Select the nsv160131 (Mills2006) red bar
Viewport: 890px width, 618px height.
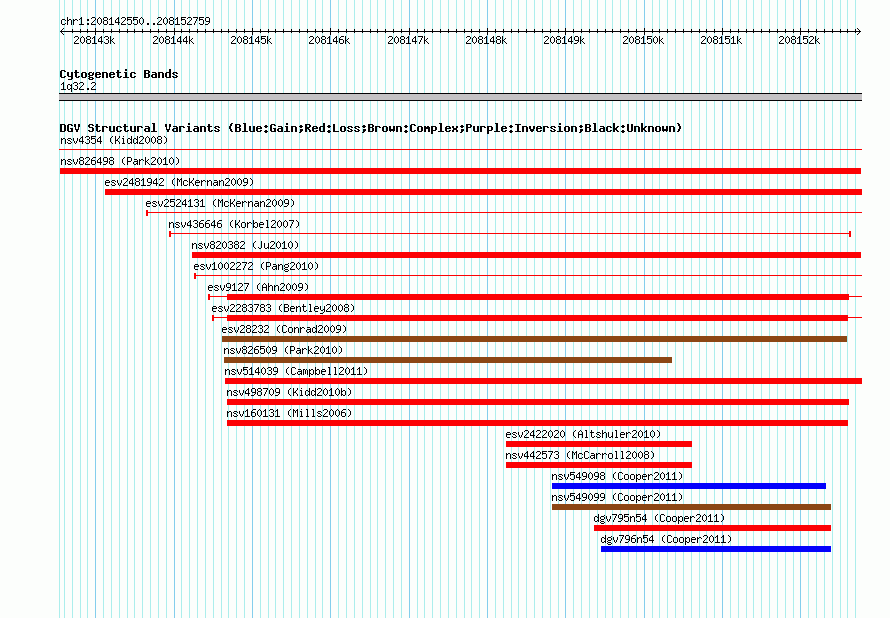click(538, 423)
